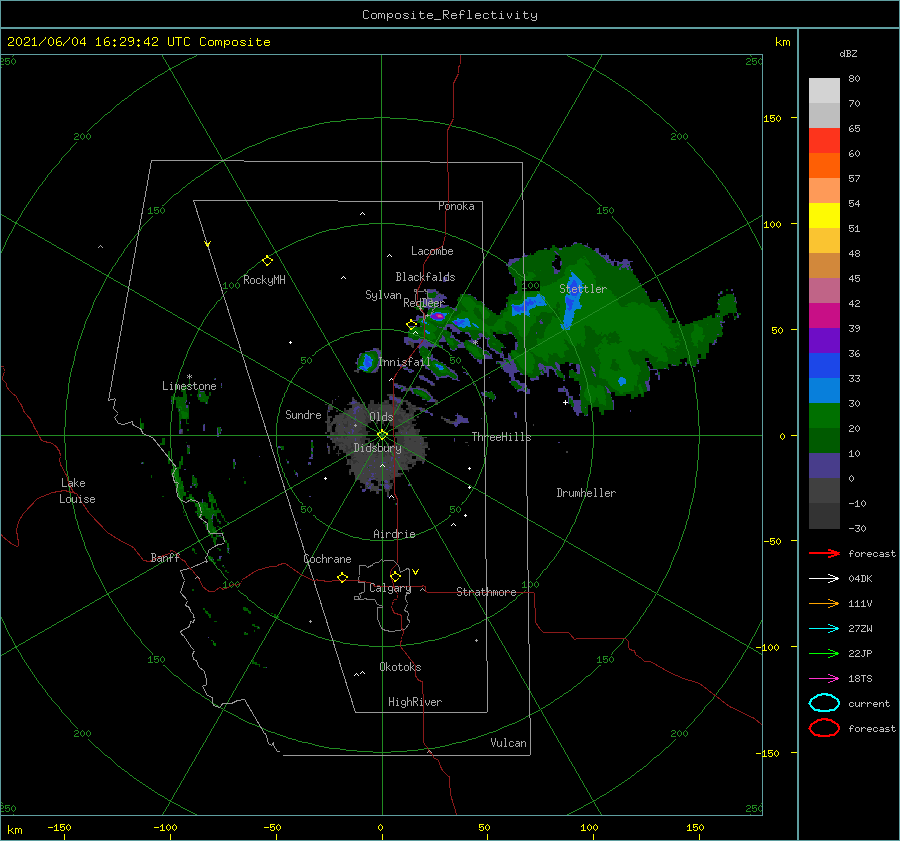Click the orange 111V arrow icon
The height and width of the screenshot is (841, 900).
click(x=824, y=603)
